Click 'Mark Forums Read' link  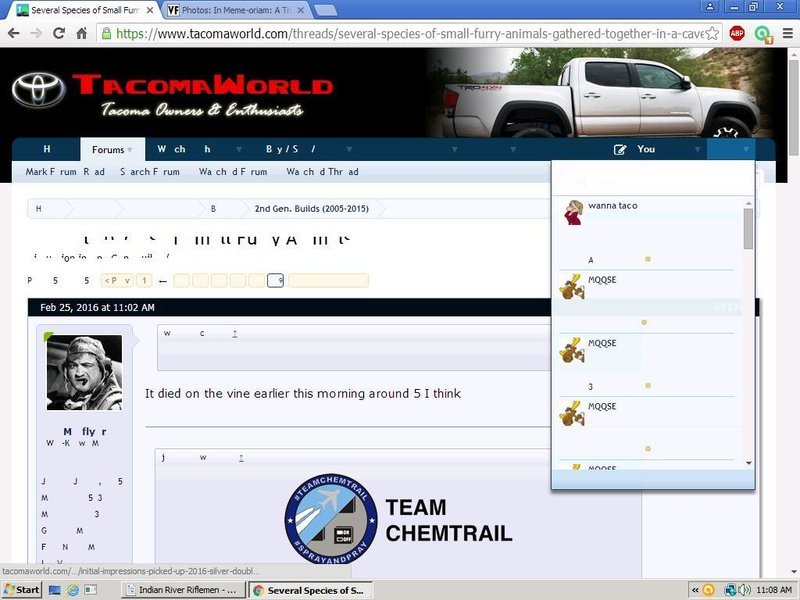click(65, 172)
